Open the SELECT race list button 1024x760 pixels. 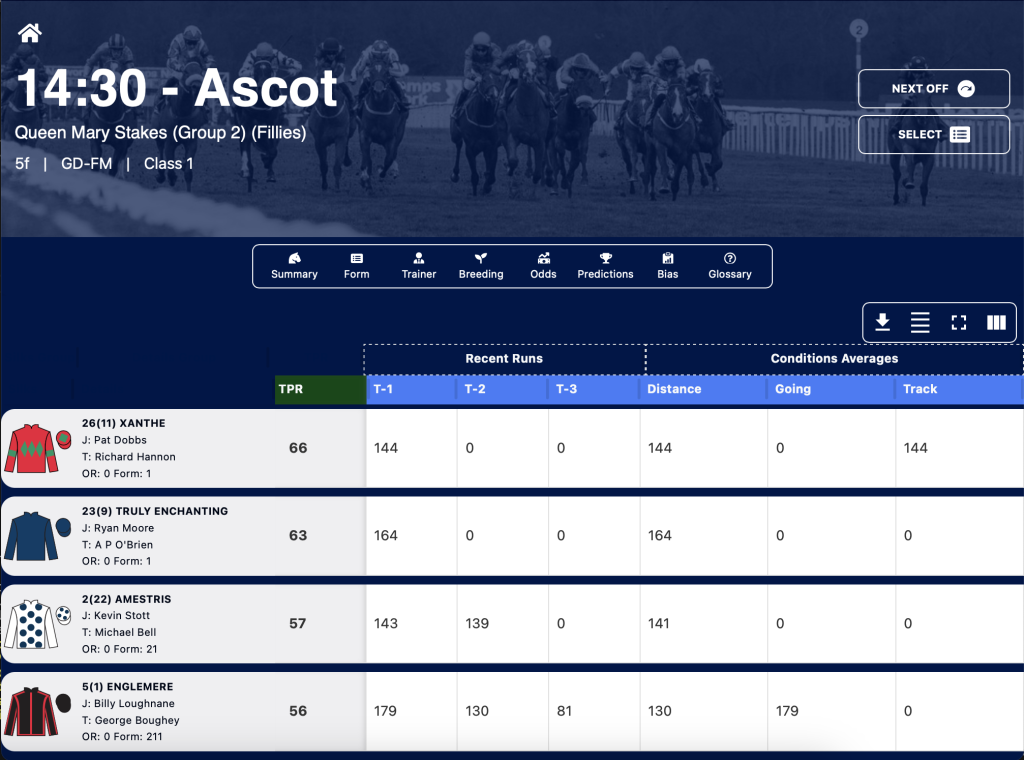(x=934, y=135)
